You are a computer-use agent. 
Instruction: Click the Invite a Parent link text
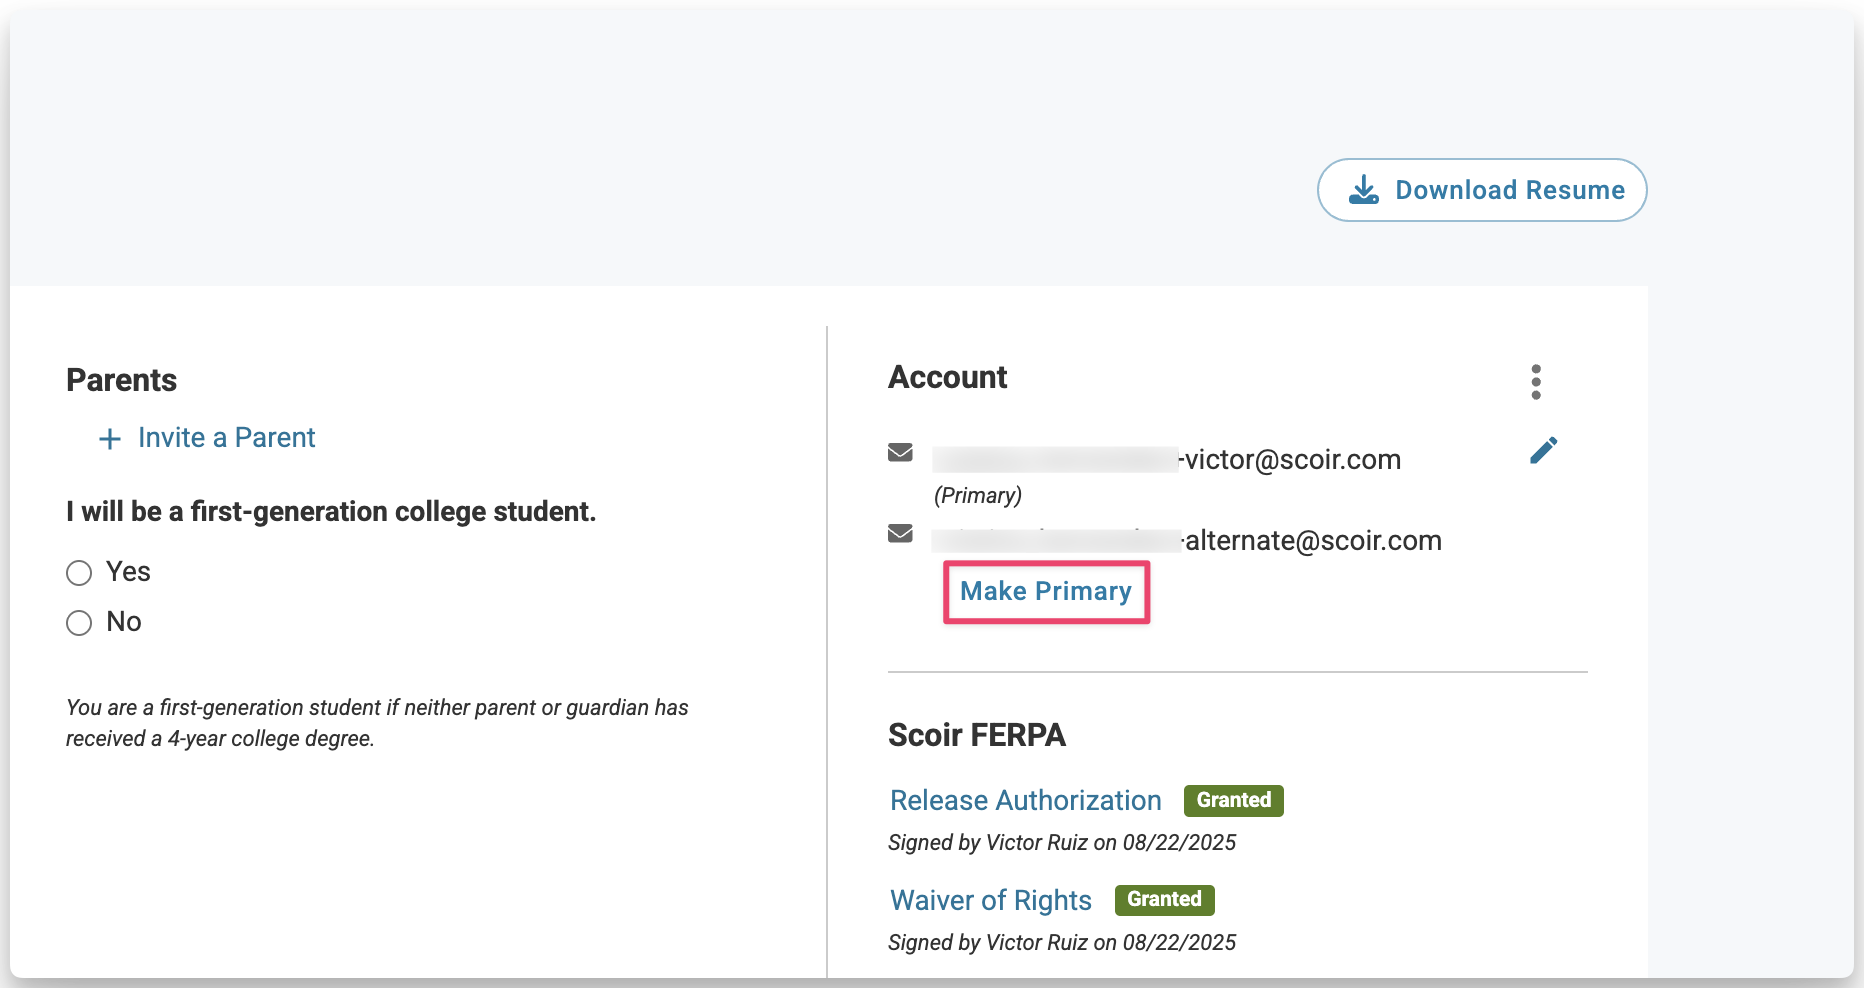(x=226, y=438)
